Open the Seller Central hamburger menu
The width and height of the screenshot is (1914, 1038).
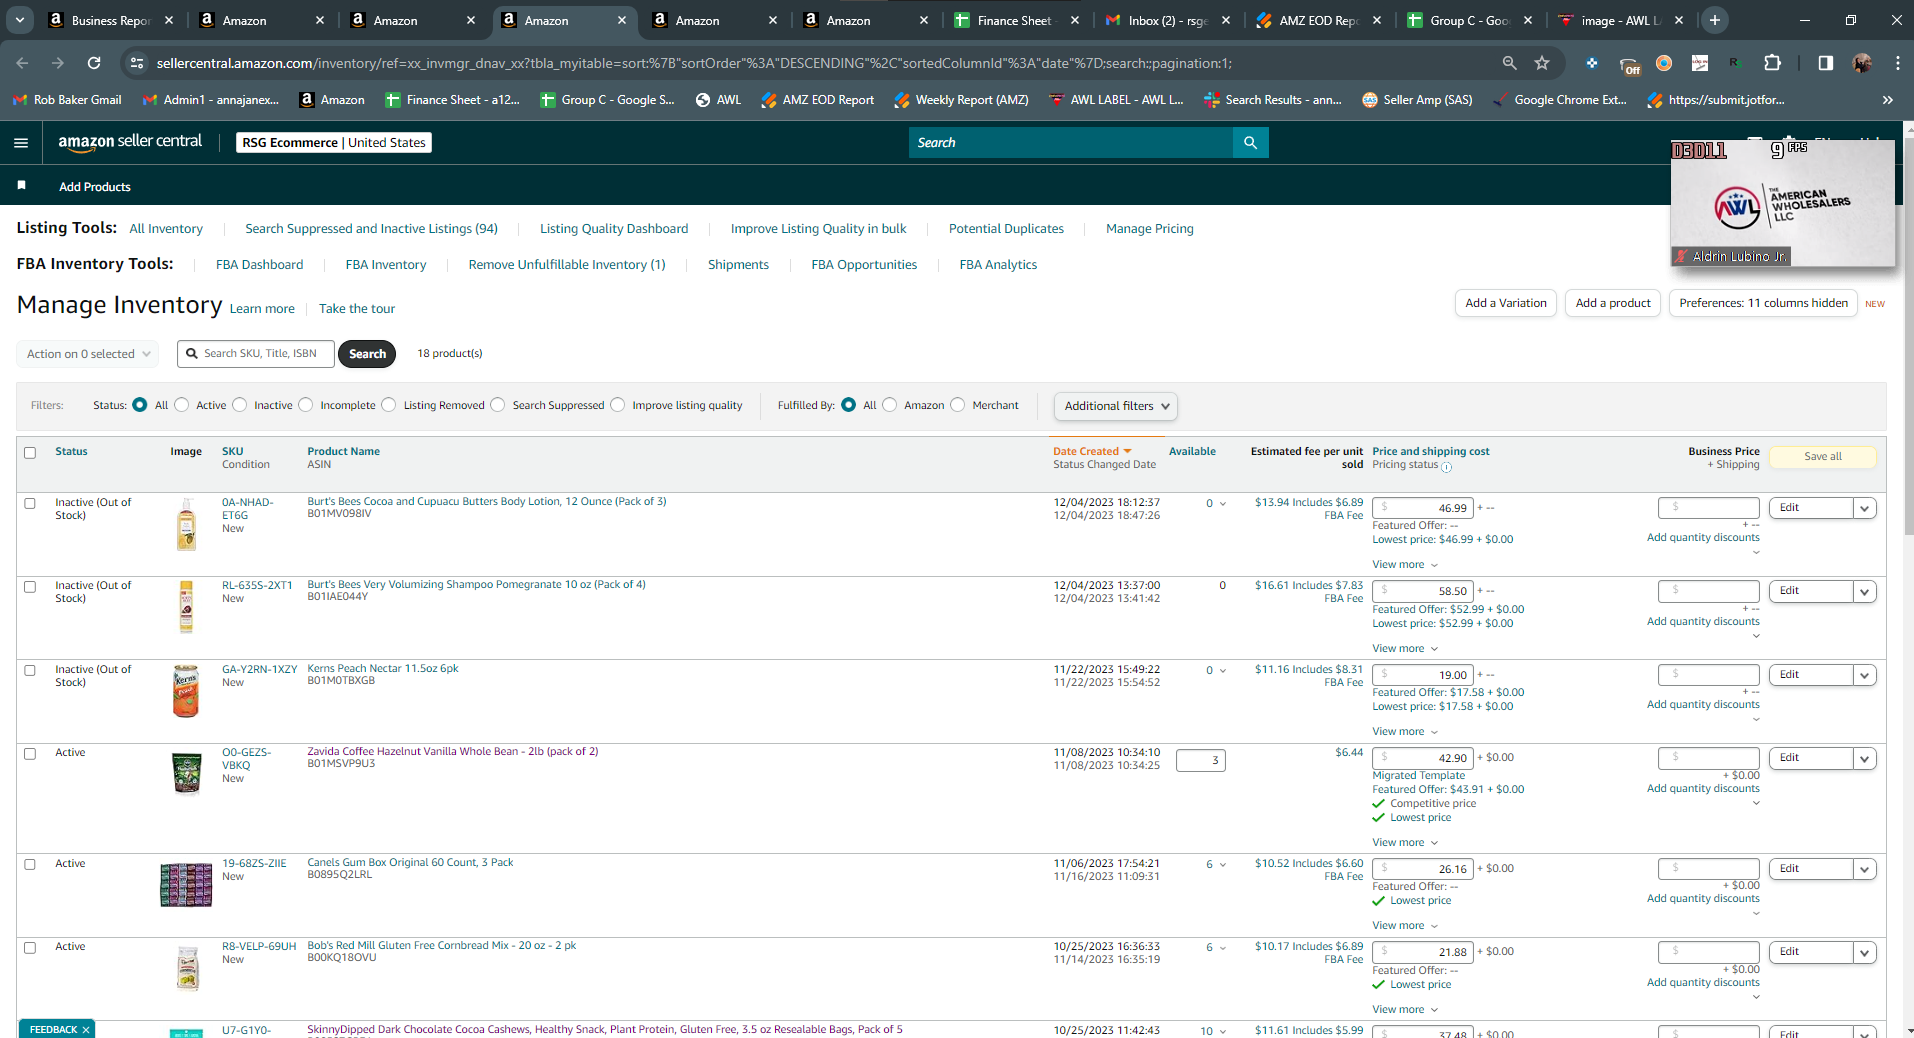click(21, 143)
